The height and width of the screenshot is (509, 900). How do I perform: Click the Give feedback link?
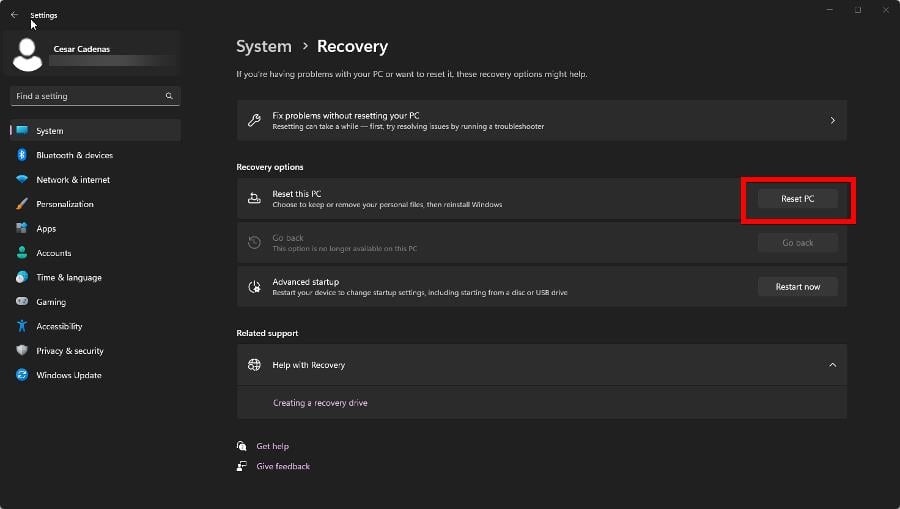coord(283,466)
